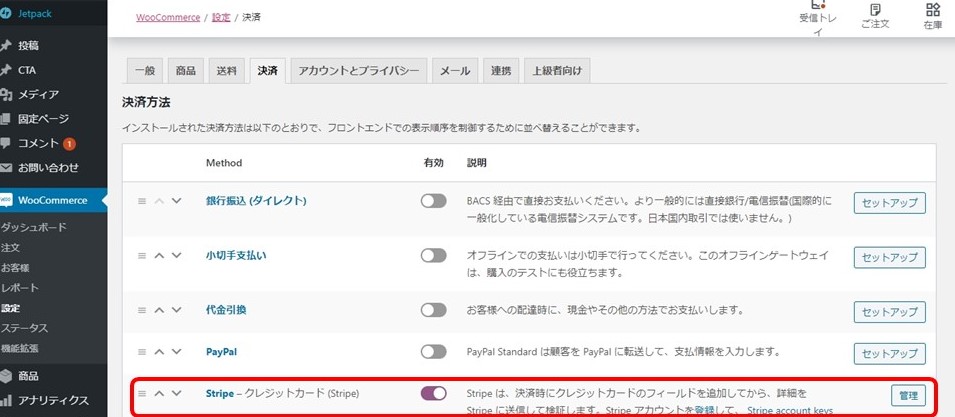This screenshot has height=417, width=955.
Task: Open the 設定 breadcrumb link
Action: point(221,18)
